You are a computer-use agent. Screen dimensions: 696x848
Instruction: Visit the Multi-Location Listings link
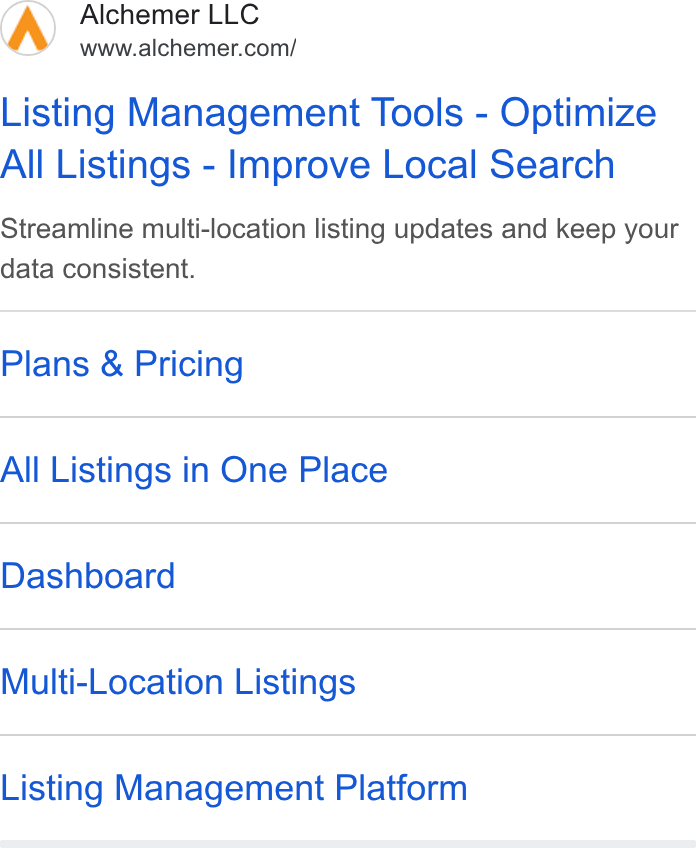[178, 681]
